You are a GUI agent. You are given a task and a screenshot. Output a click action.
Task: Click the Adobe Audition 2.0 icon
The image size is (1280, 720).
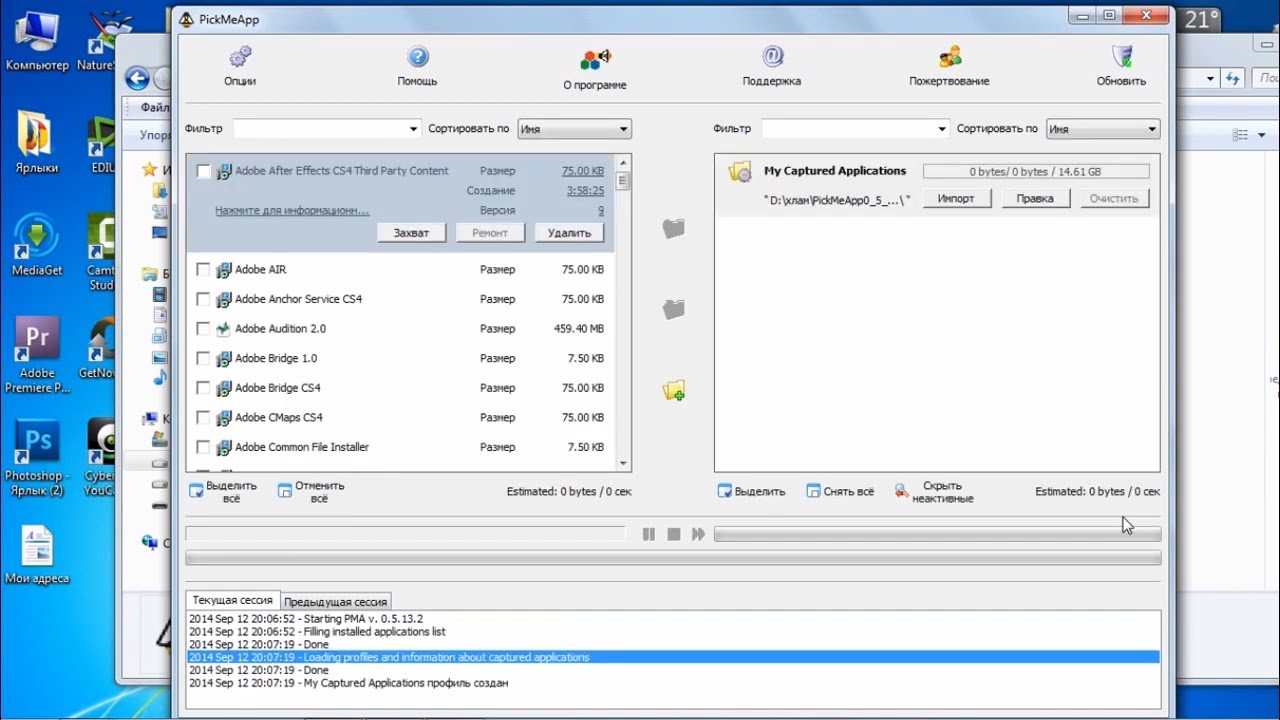[224, 329]
